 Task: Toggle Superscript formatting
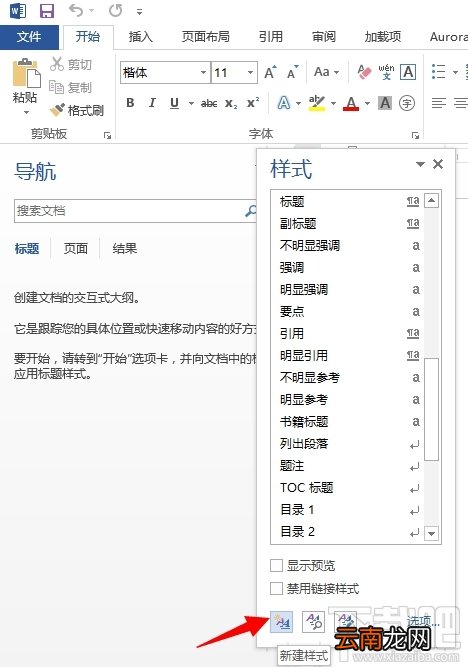pos(253,103)
